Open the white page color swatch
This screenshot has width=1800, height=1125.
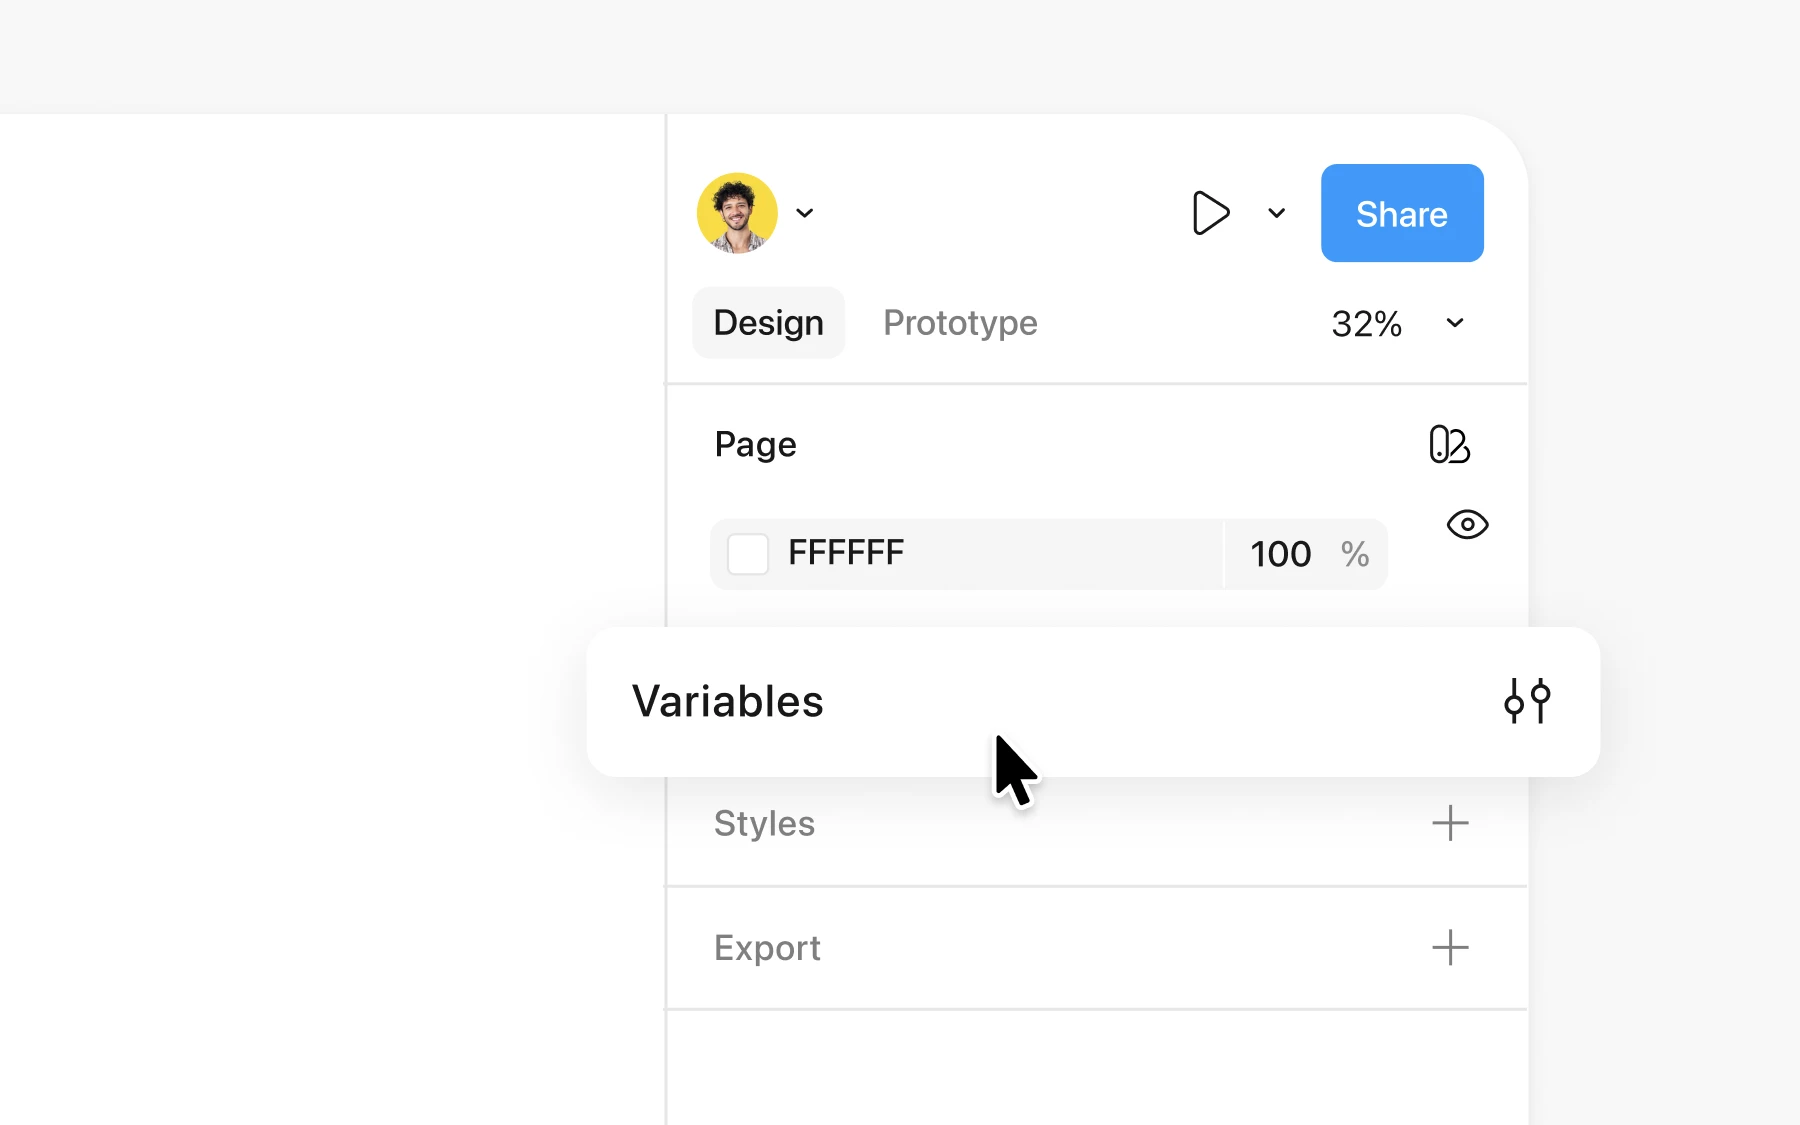click(748, 554)
